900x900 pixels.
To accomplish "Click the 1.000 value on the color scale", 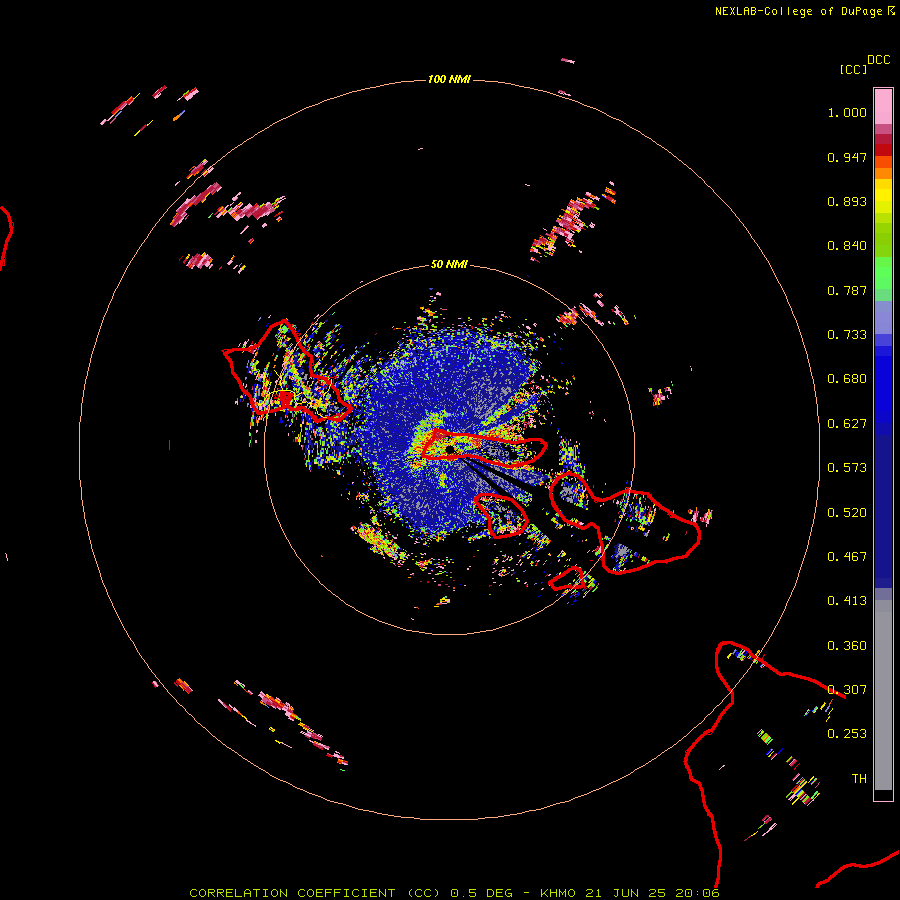I will [847, 112].
